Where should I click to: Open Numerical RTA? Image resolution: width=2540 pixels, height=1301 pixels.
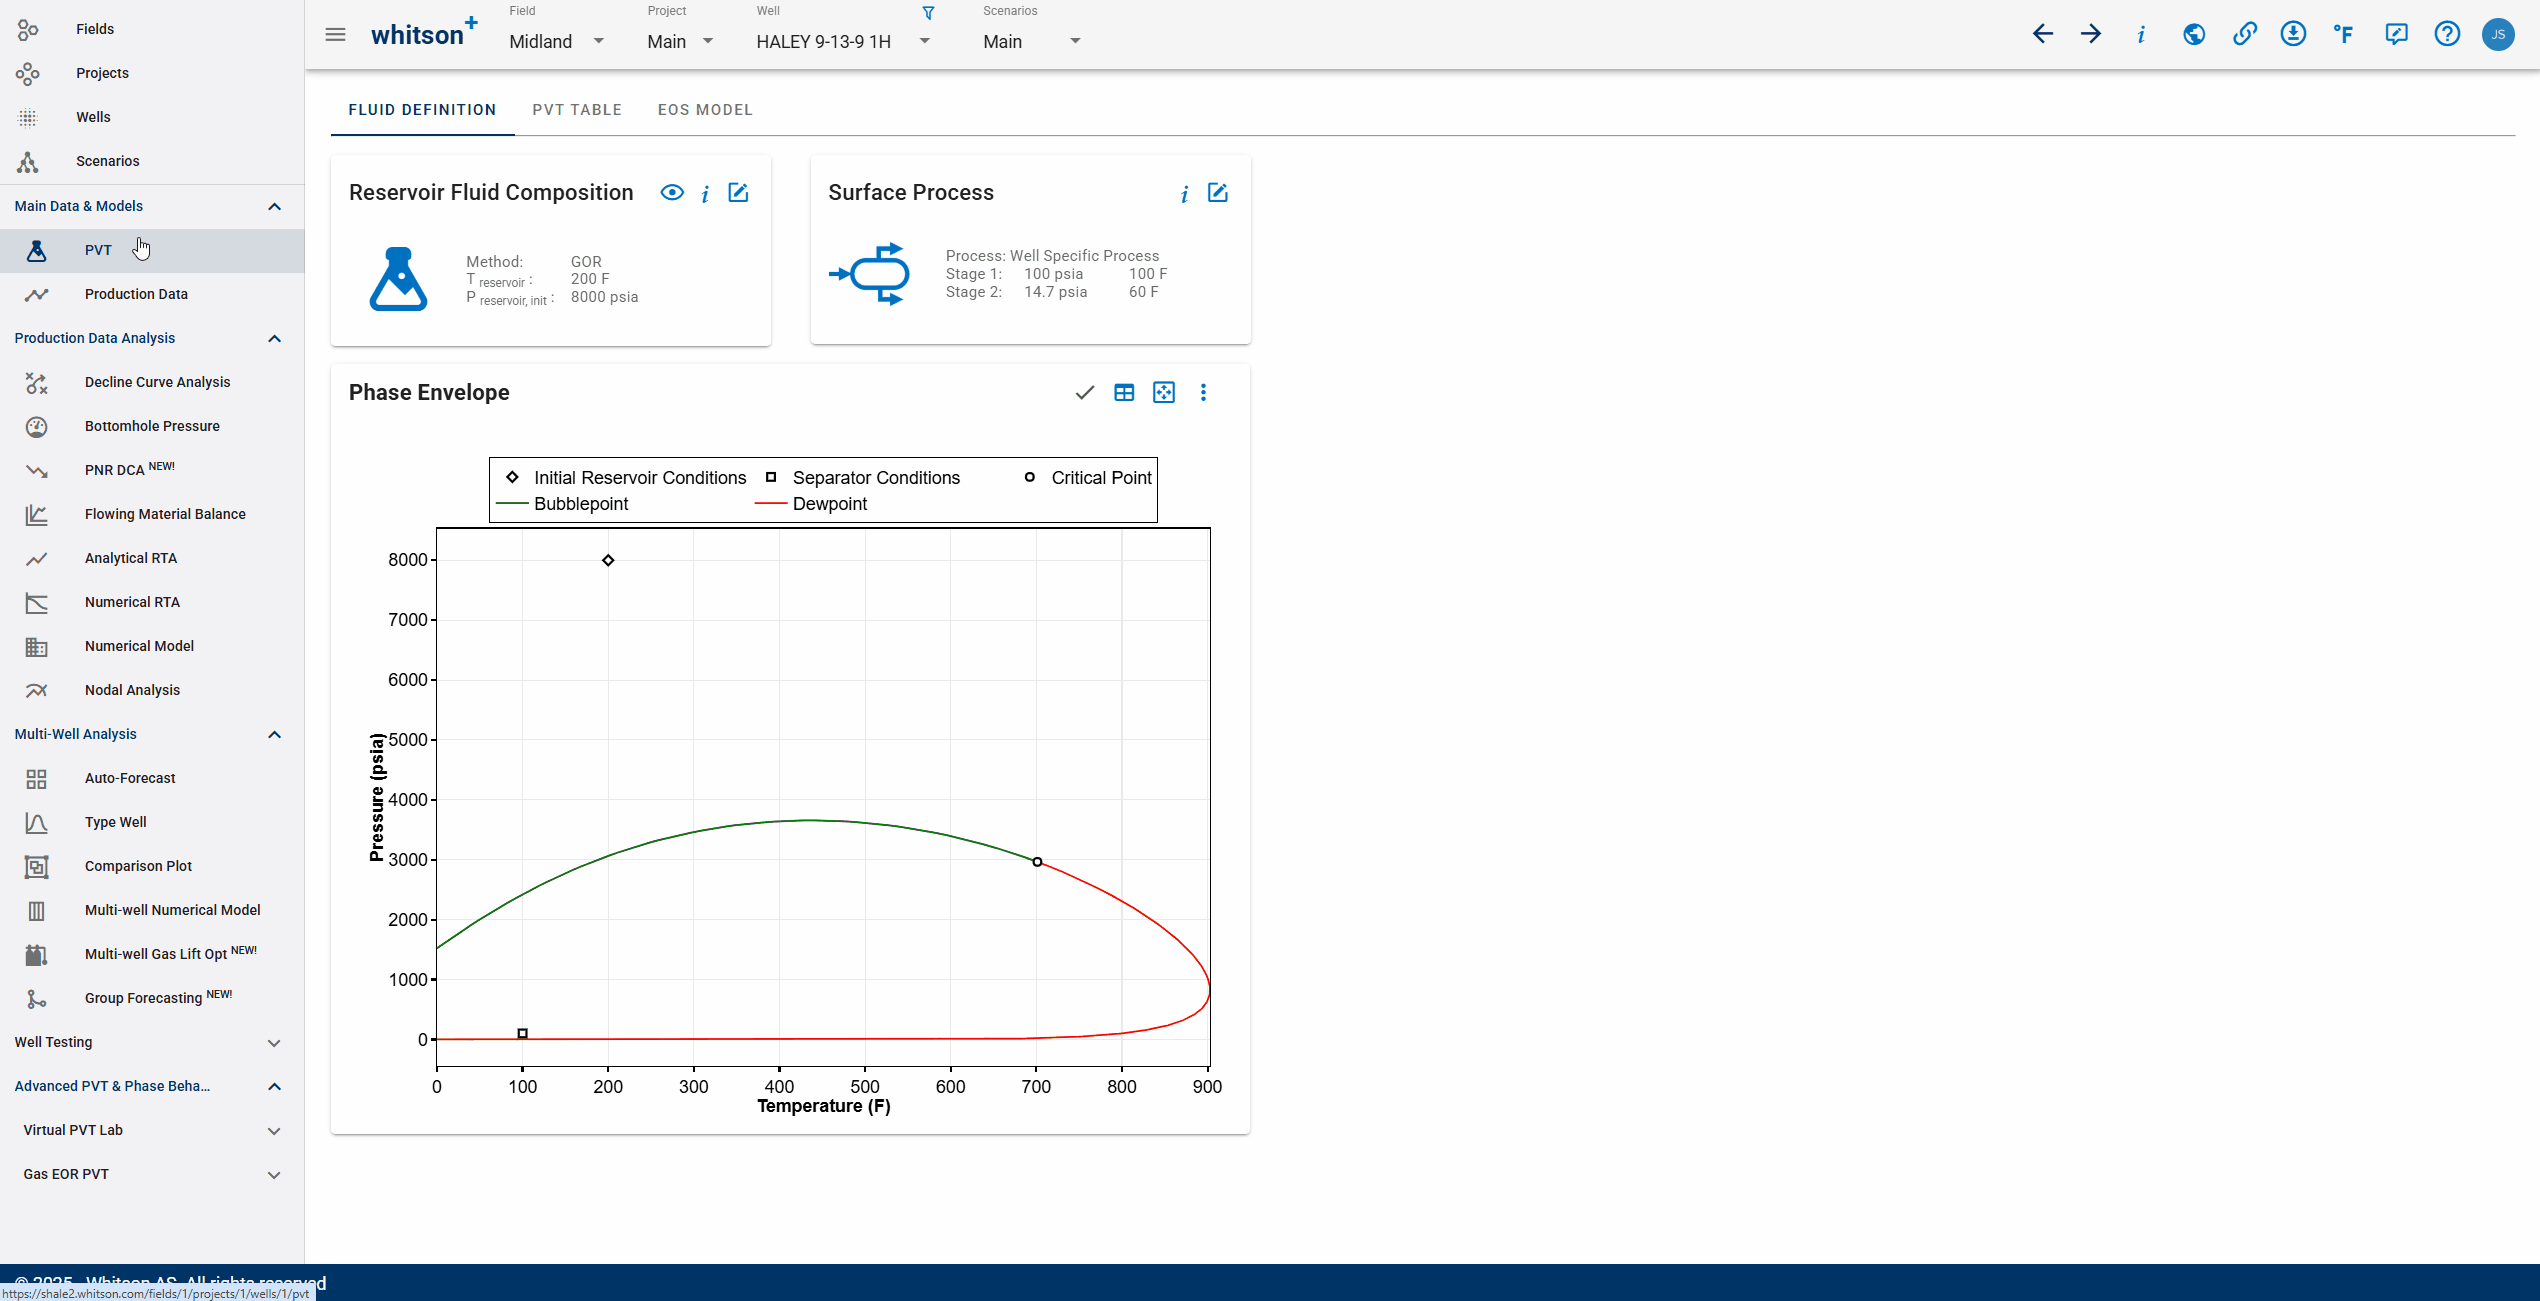[152, 603]
